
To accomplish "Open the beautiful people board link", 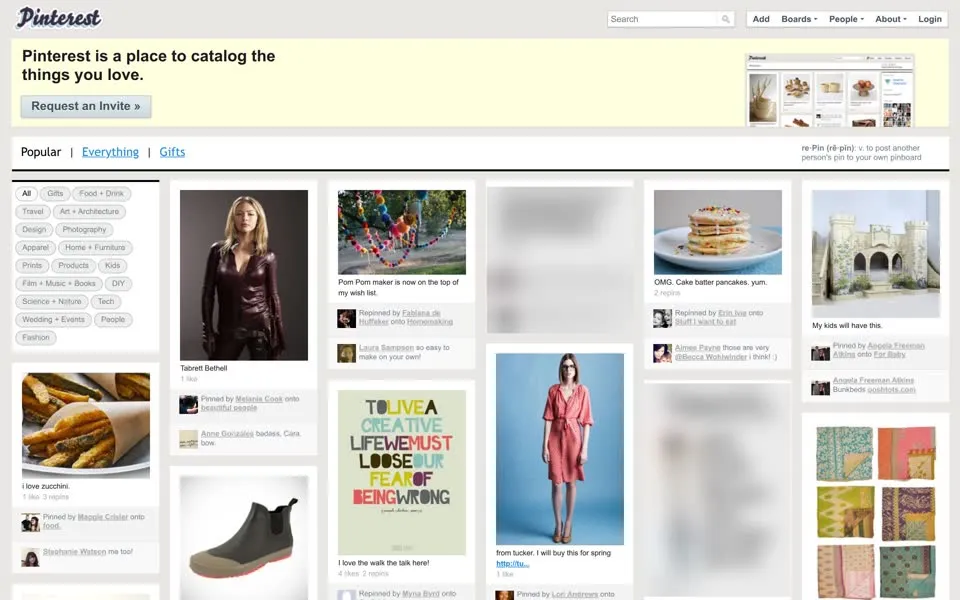I will click(x=228, y=408).
